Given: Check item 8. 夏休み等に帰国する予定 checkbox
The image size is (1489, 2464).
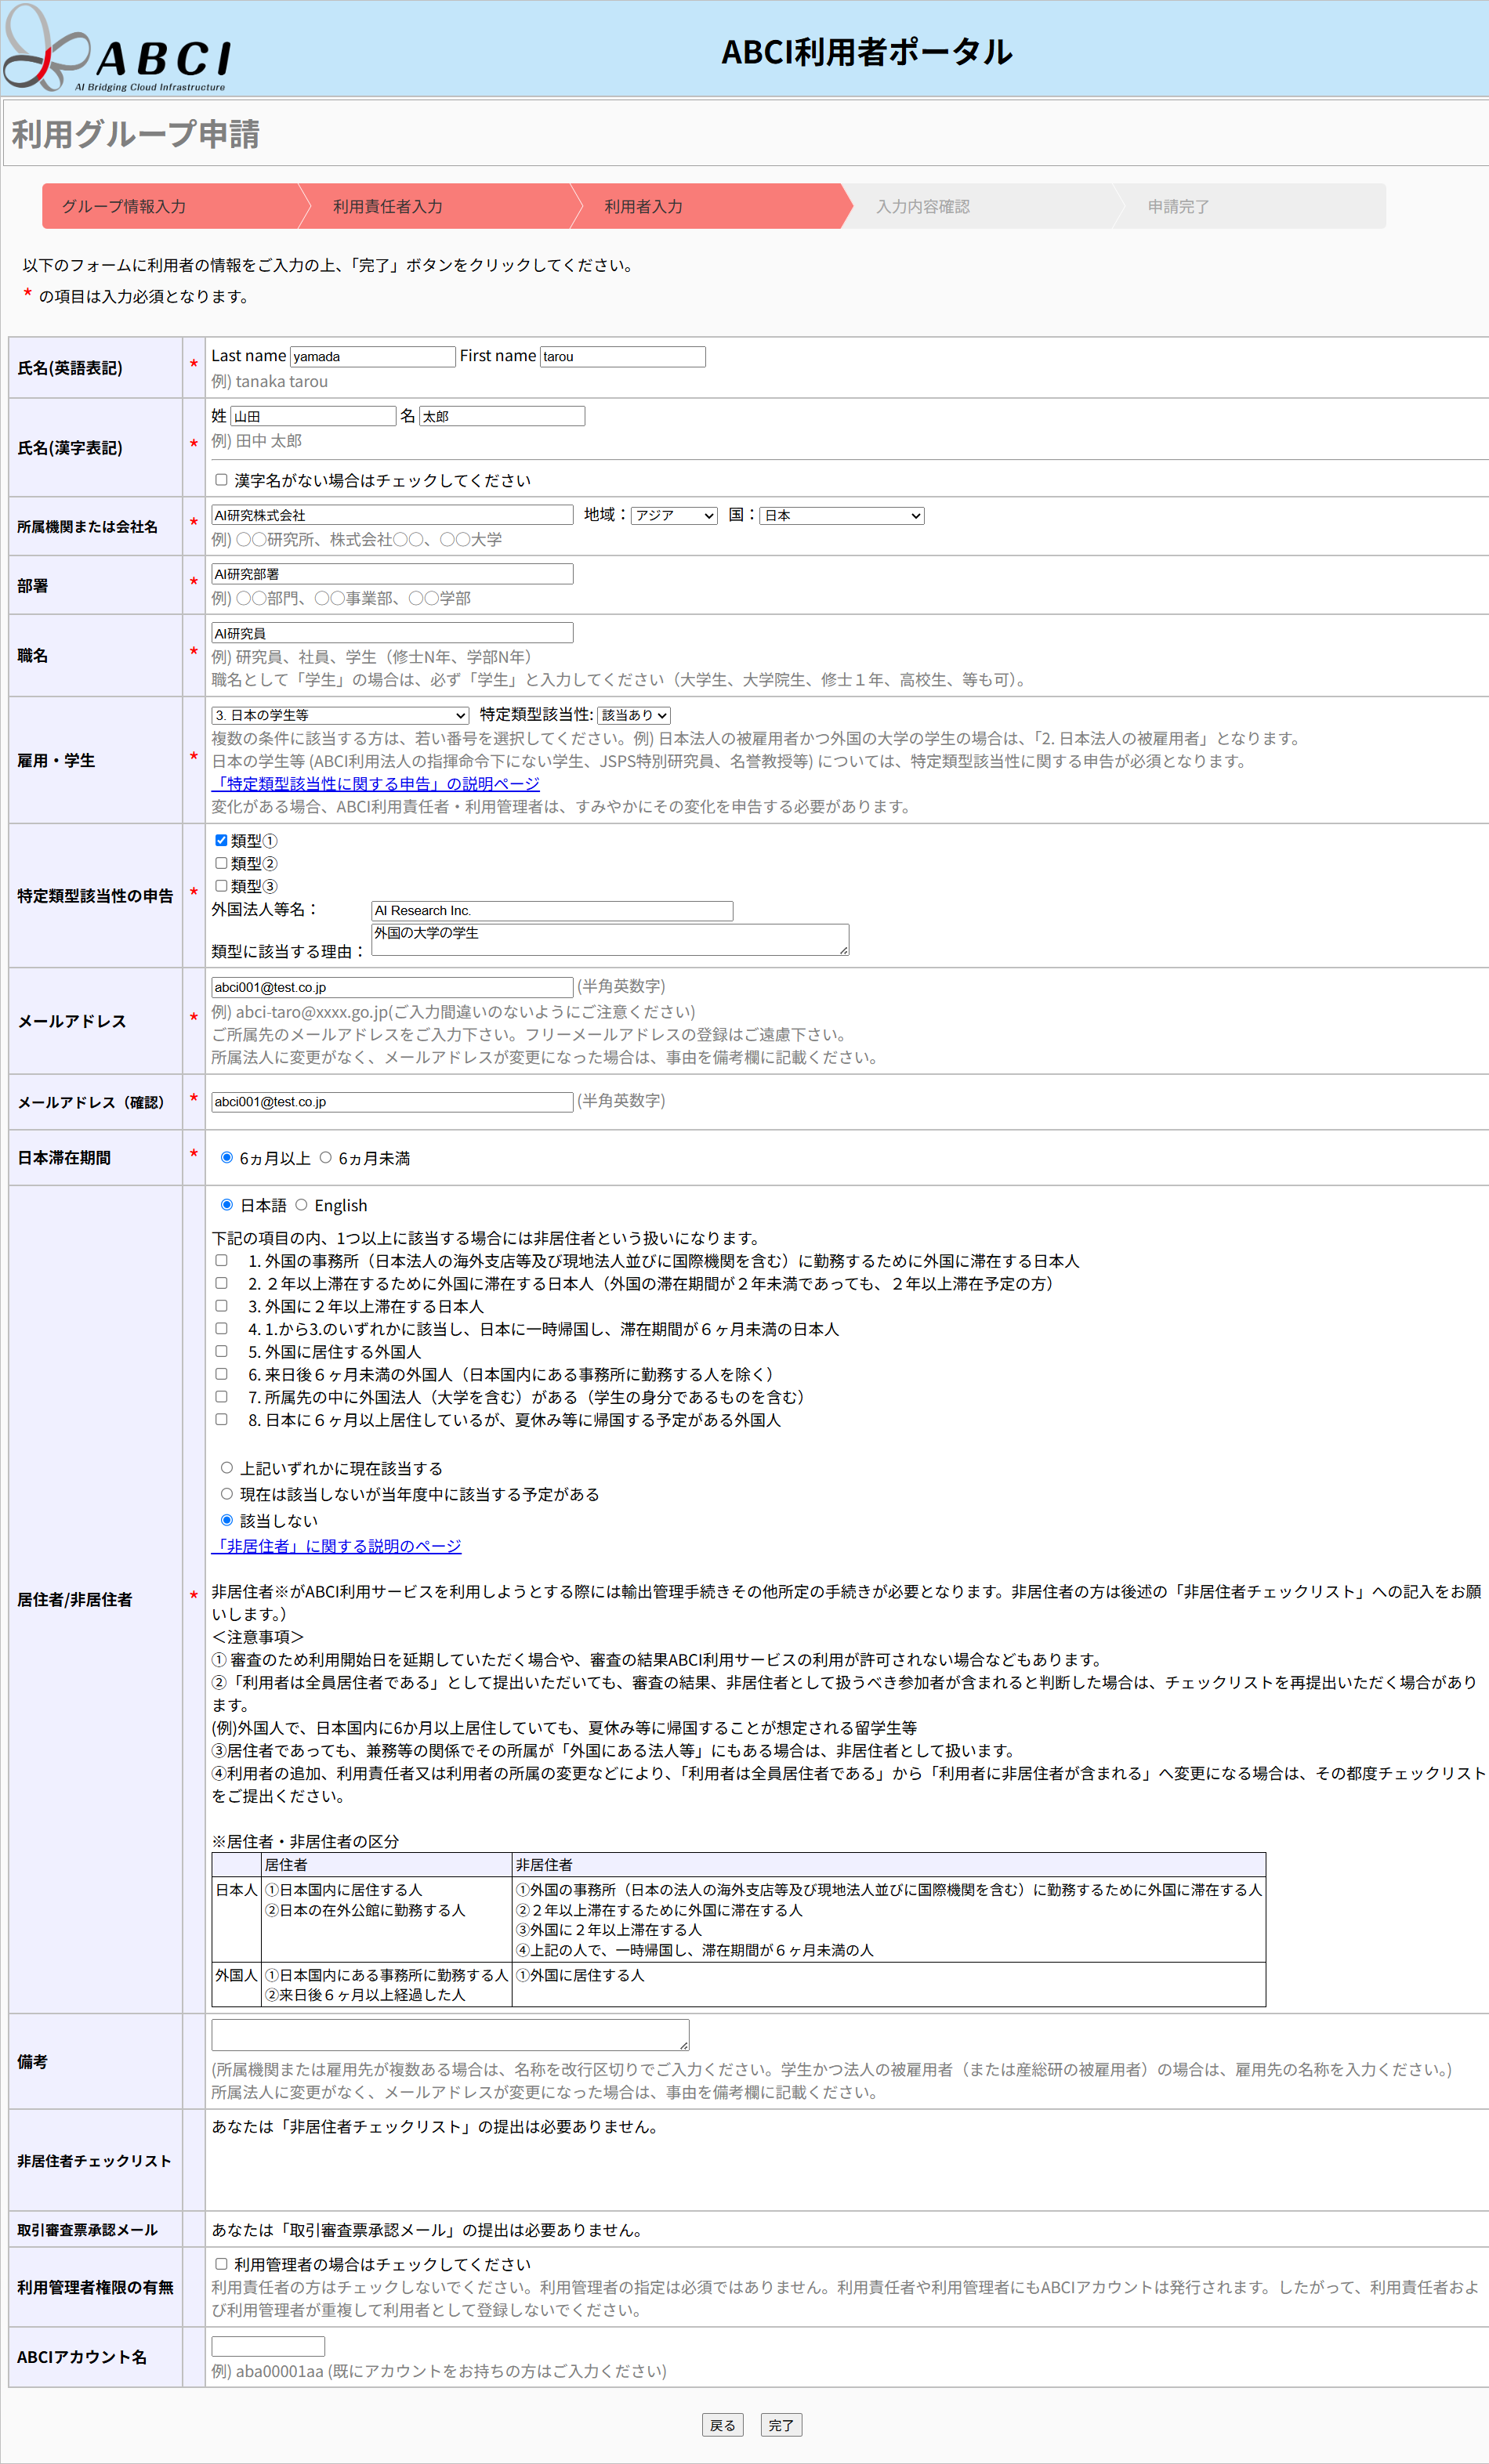Looking at the screenshot, I should [x=221, y=1420].
